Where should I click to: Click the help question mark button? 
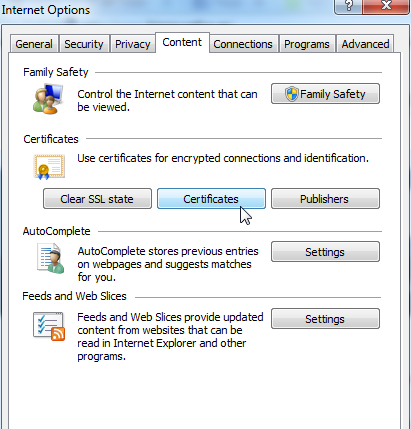tap(348, 6)
